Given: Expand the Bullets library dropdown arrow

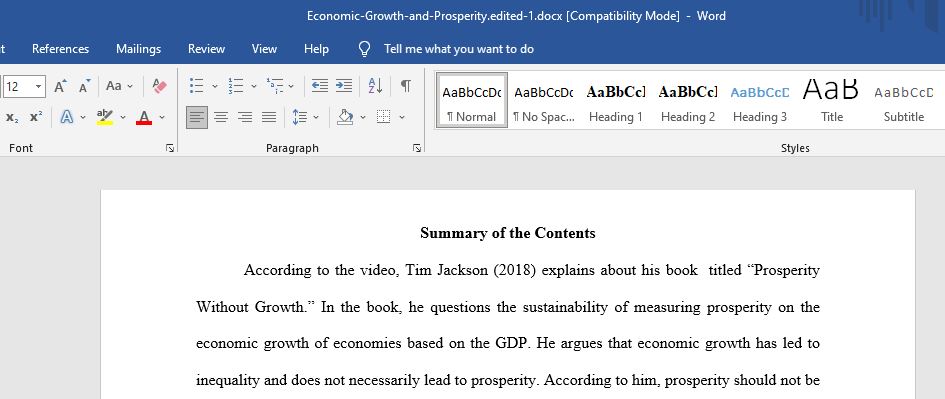Looking at the screenshot, I should click(x=215, y=86).
